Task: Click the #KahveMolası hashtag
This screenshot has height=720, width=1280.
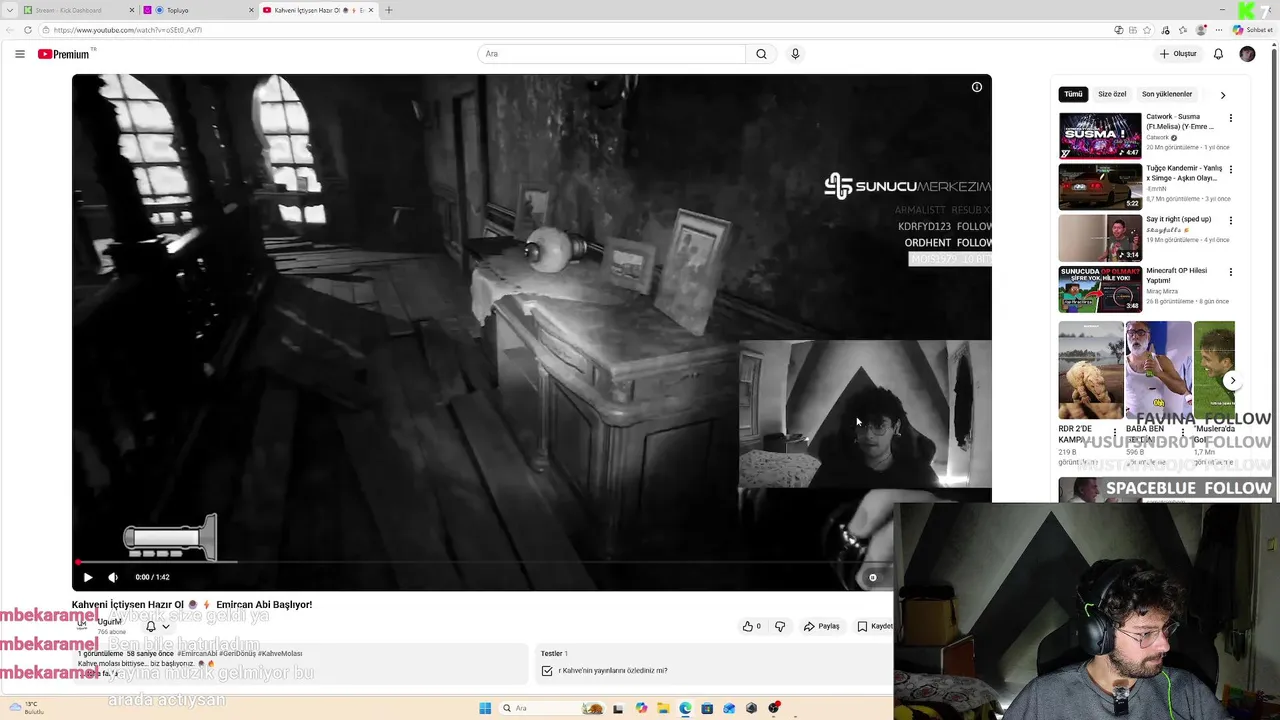Action: click(280, 654)
